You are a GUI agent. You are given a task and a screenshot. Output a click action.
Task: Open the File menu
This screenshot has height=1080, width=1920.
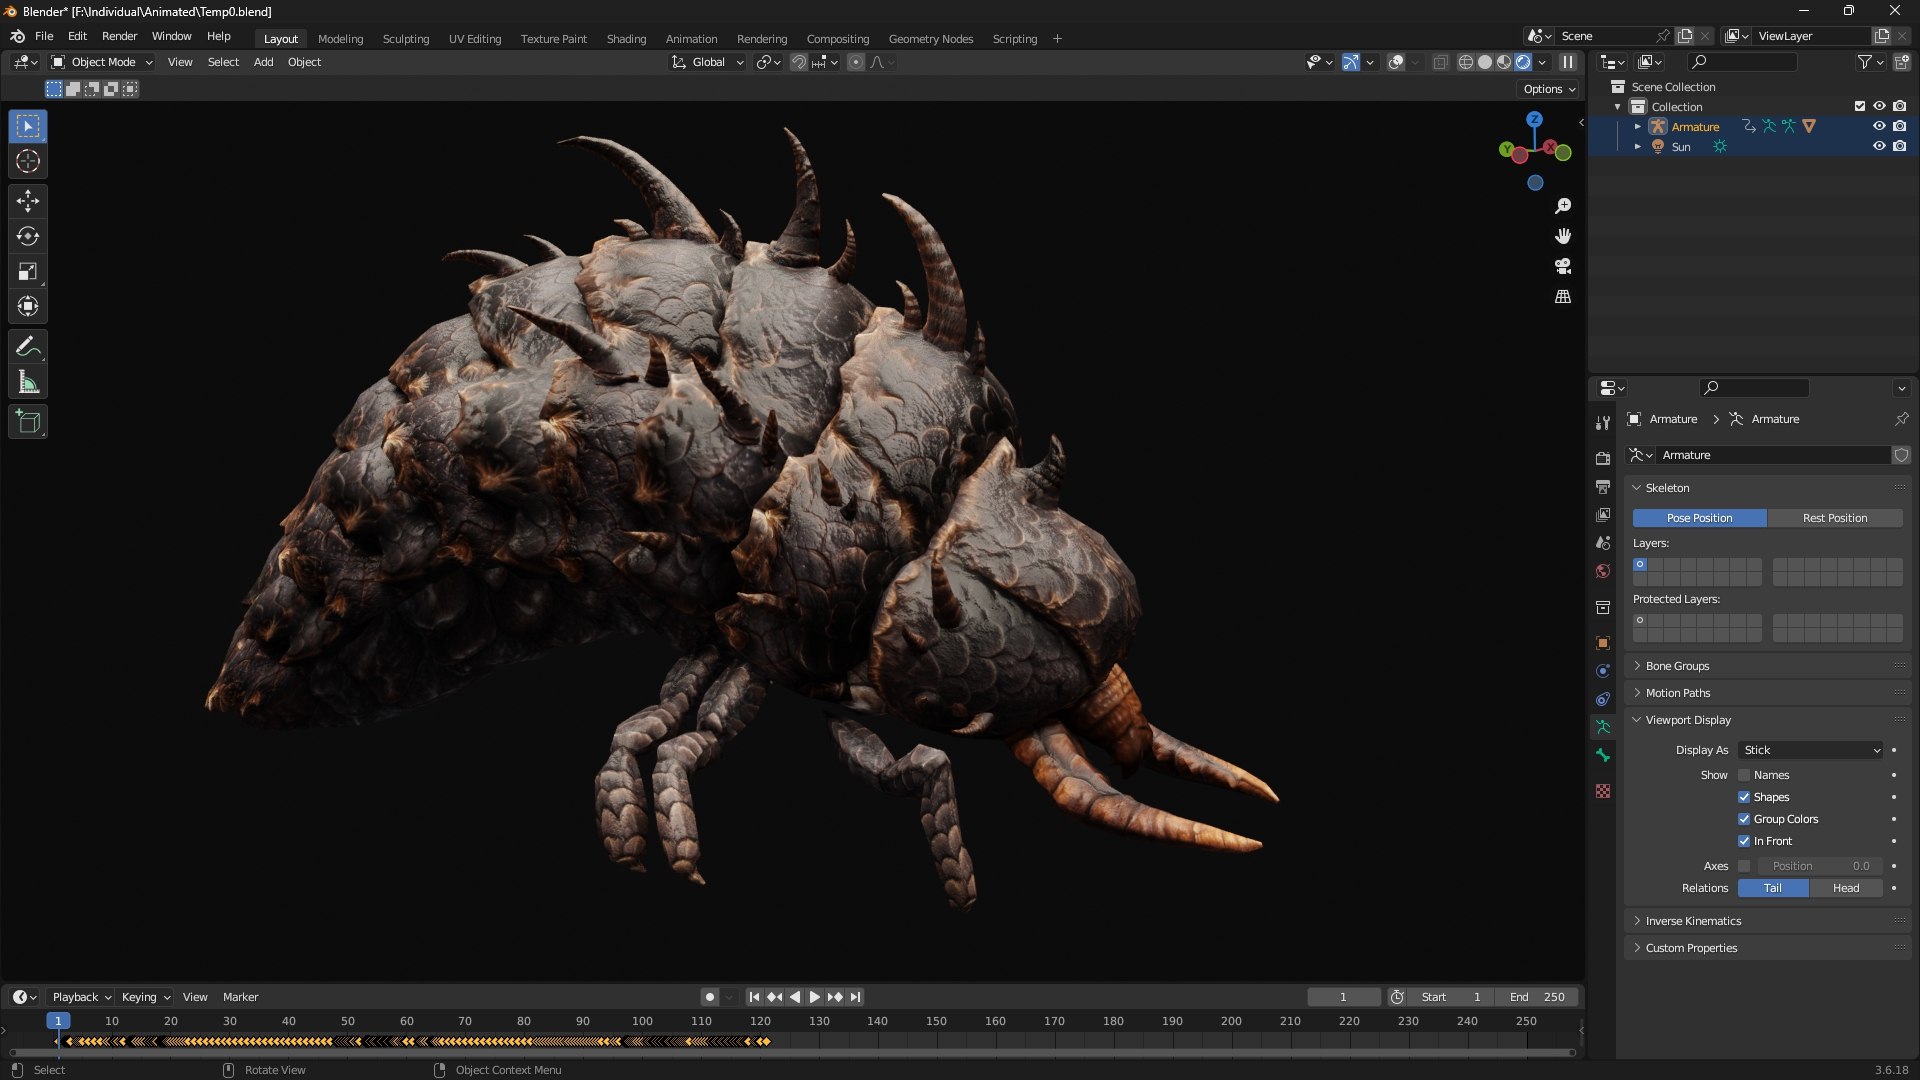tap(44, 36)
